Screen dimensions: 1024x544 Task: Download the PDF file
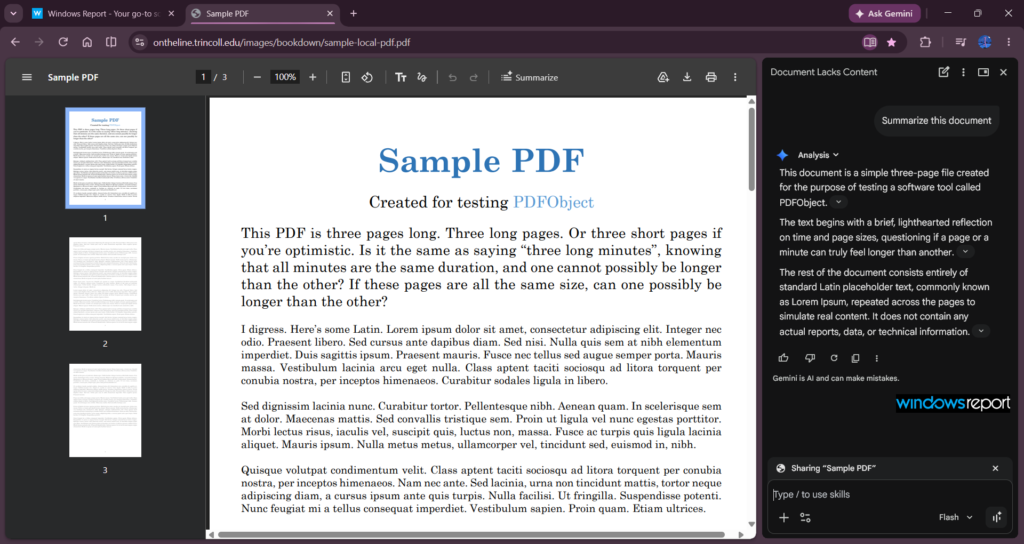pyautogui.click(x=687, y=77)
